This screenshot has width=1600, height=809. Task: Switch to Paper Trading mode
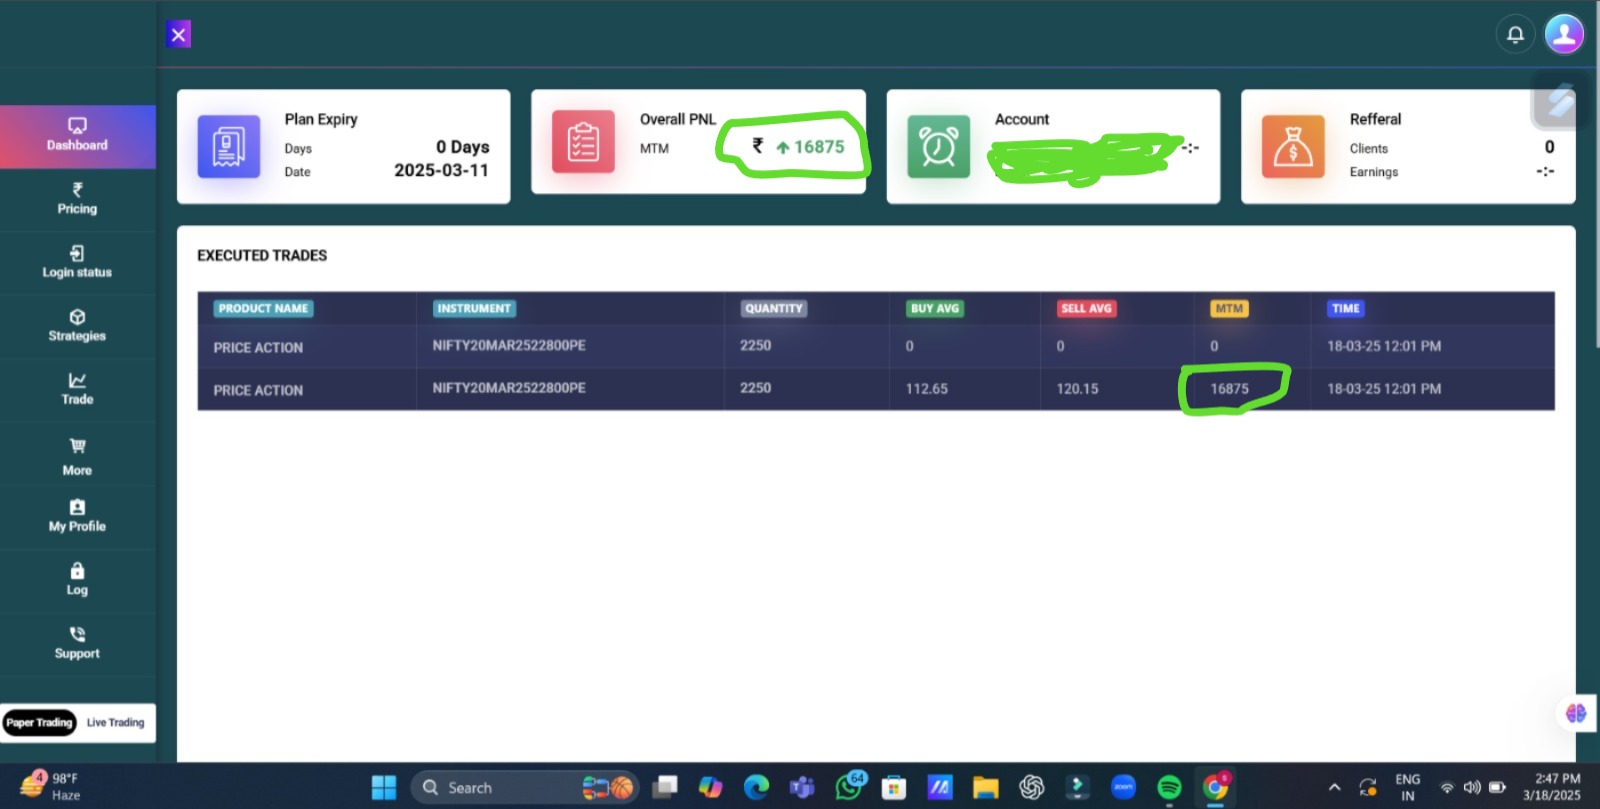(40, 722)
